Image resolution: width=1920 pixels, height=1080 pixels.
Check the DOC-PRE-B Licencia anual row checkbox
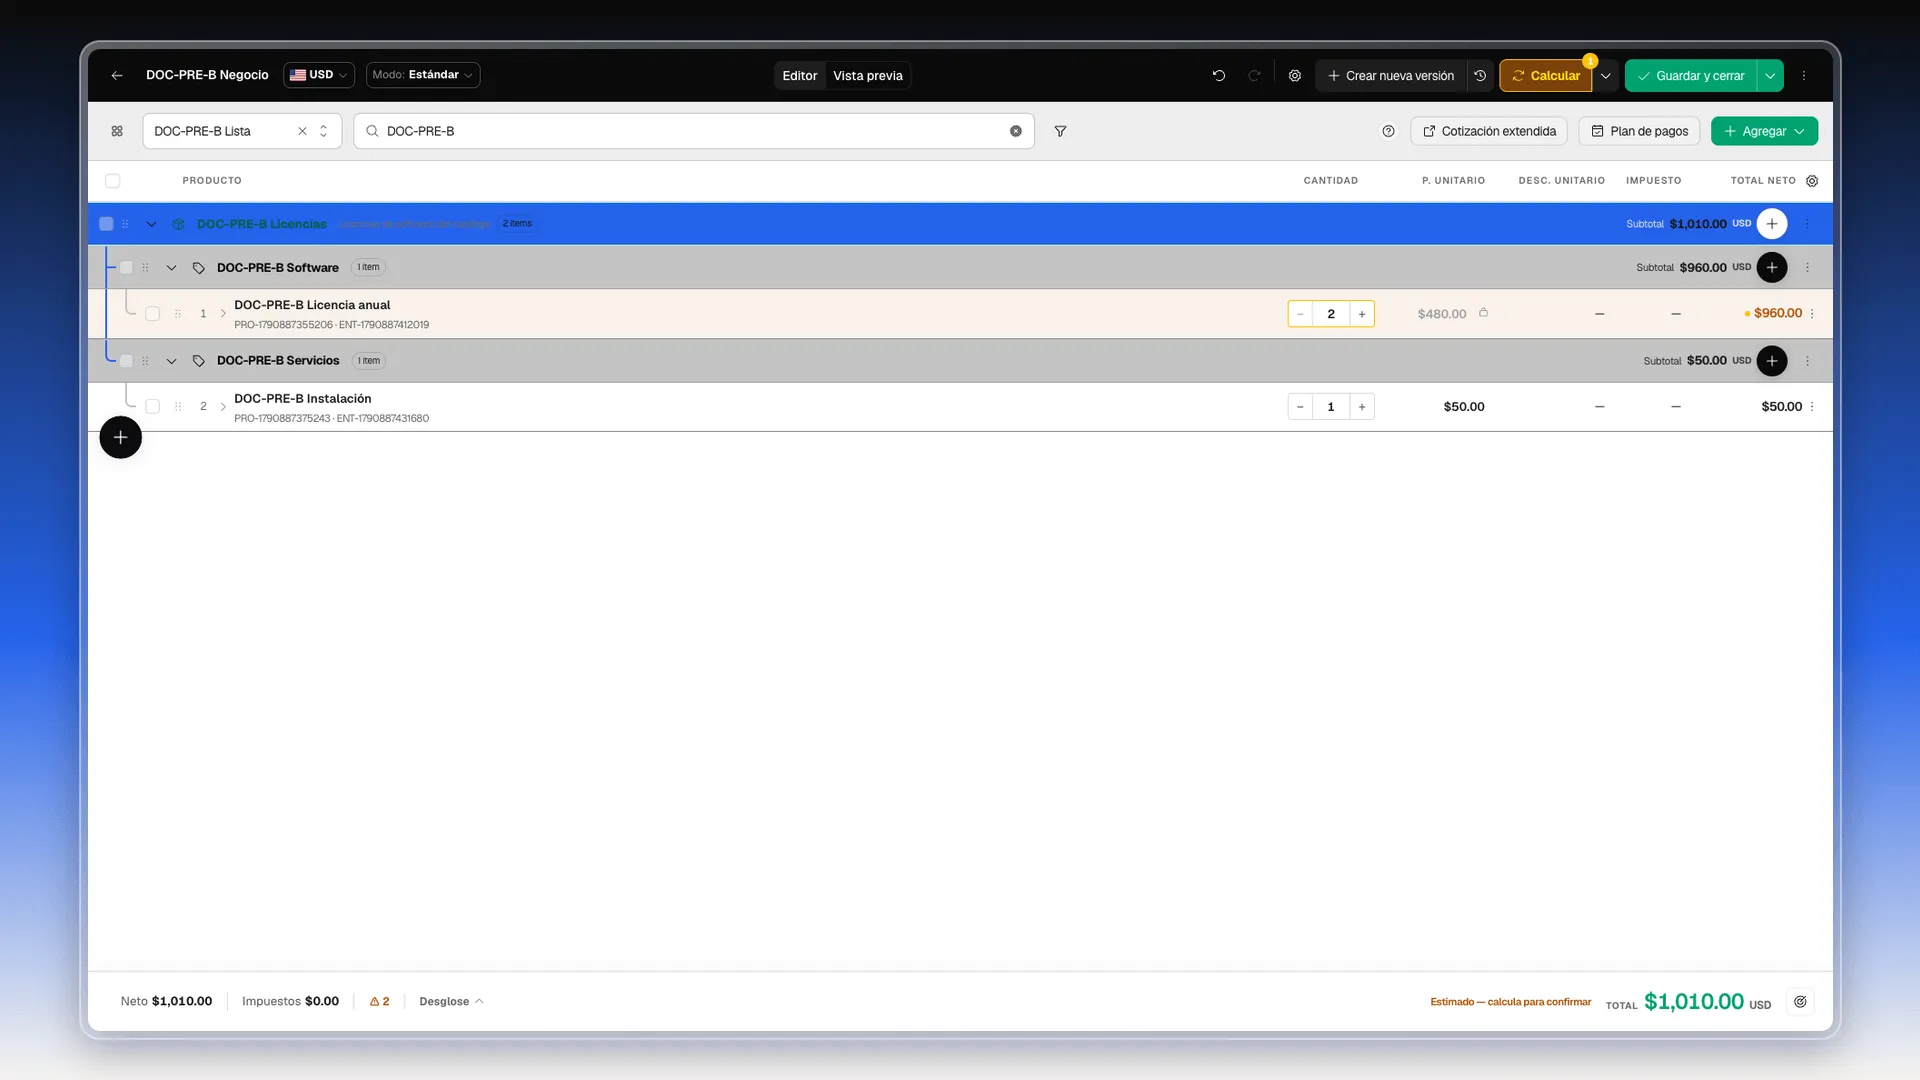click(152, 314)
